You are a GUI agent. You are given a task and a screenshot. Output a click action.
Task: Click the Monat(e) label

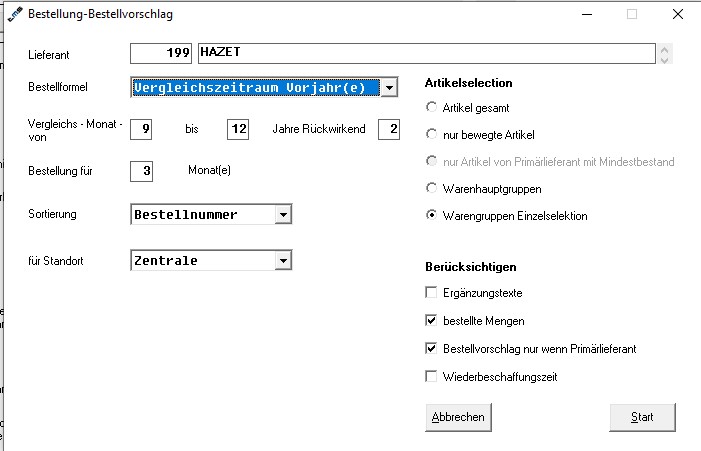[209, 170]
